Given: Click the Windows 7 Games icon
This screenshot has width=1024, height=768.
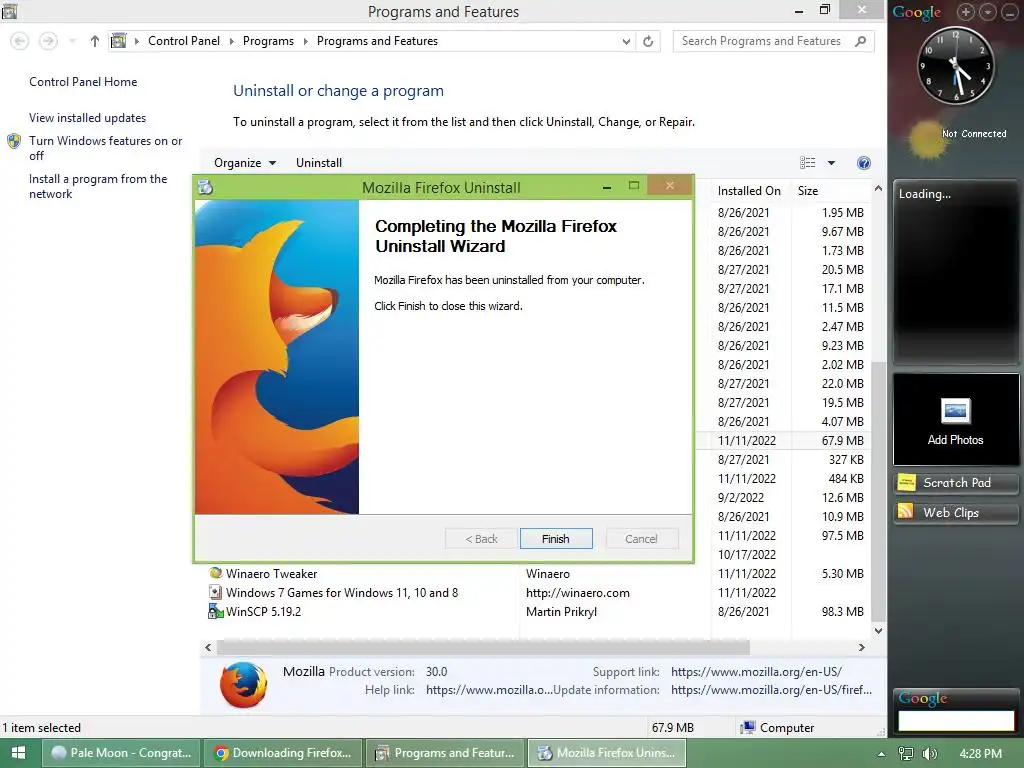Looking at the screenshot, I should [x=216, y=592].
